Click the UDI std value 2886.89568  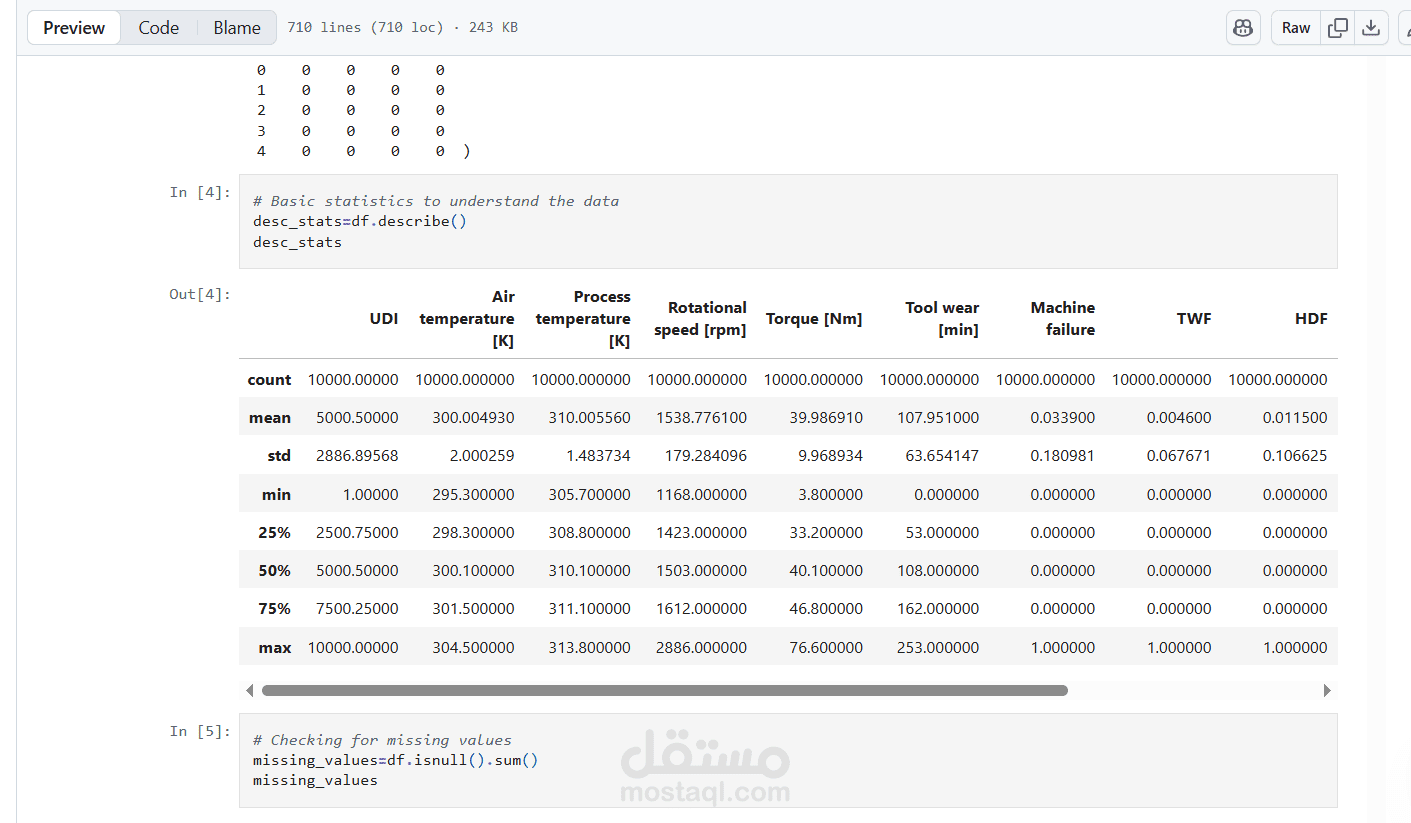coord(357,456)
